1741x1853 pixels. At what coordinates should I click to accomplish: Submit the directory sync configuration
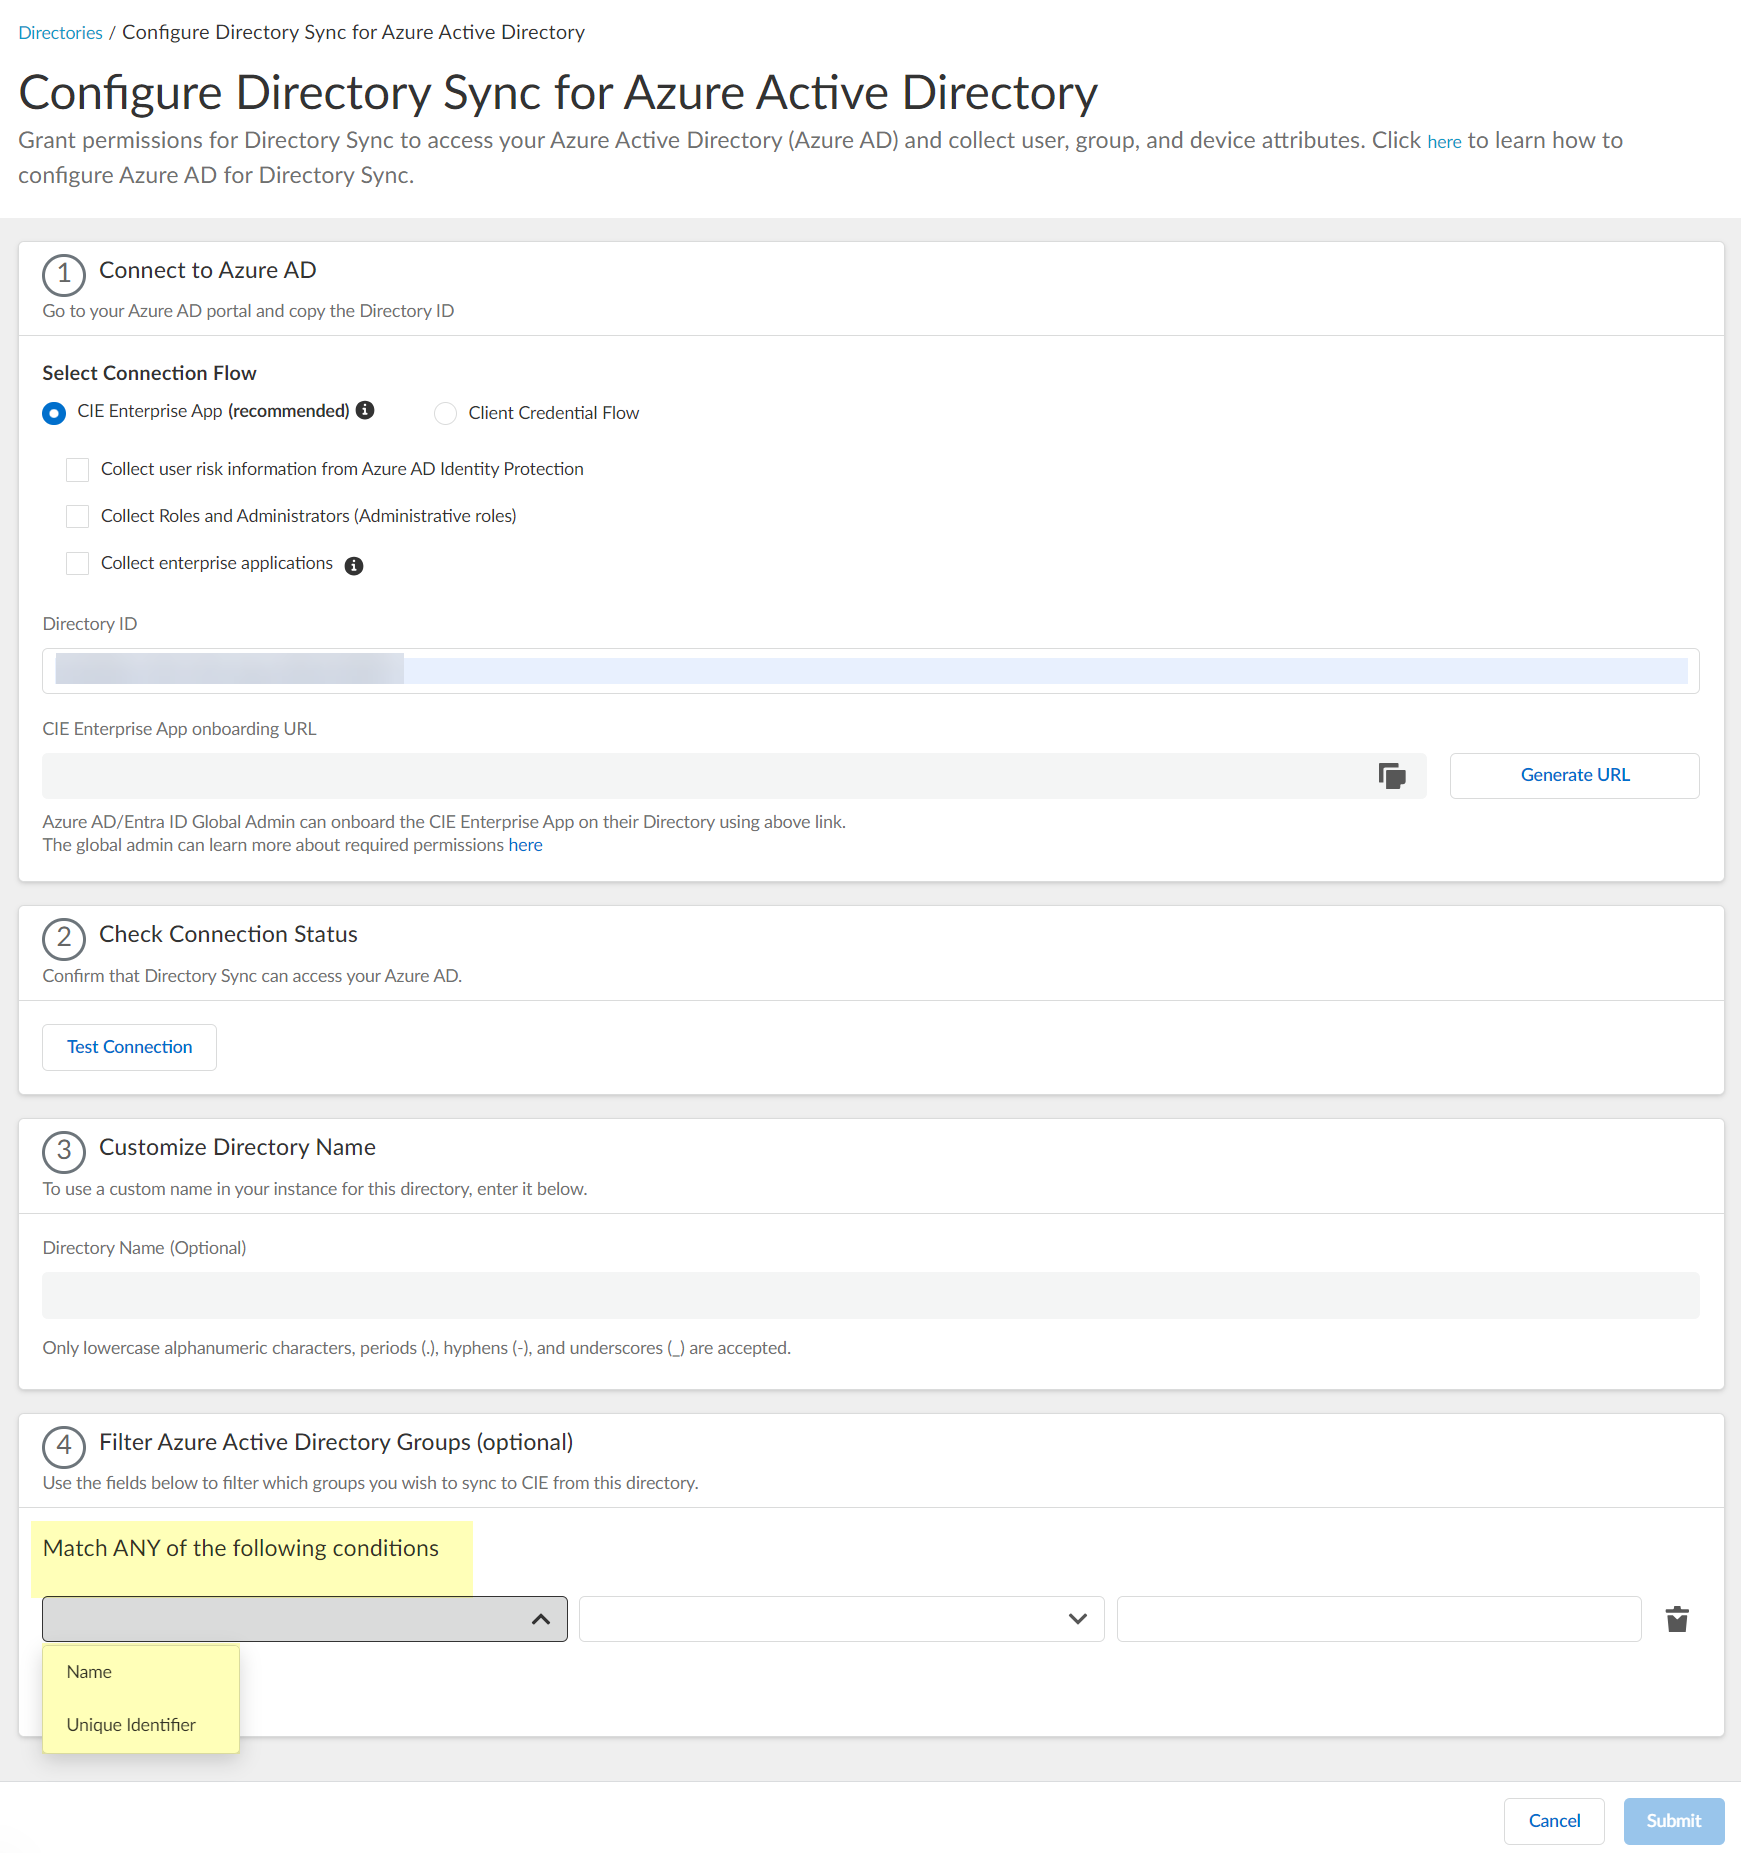click(x=1674, y=1821)
